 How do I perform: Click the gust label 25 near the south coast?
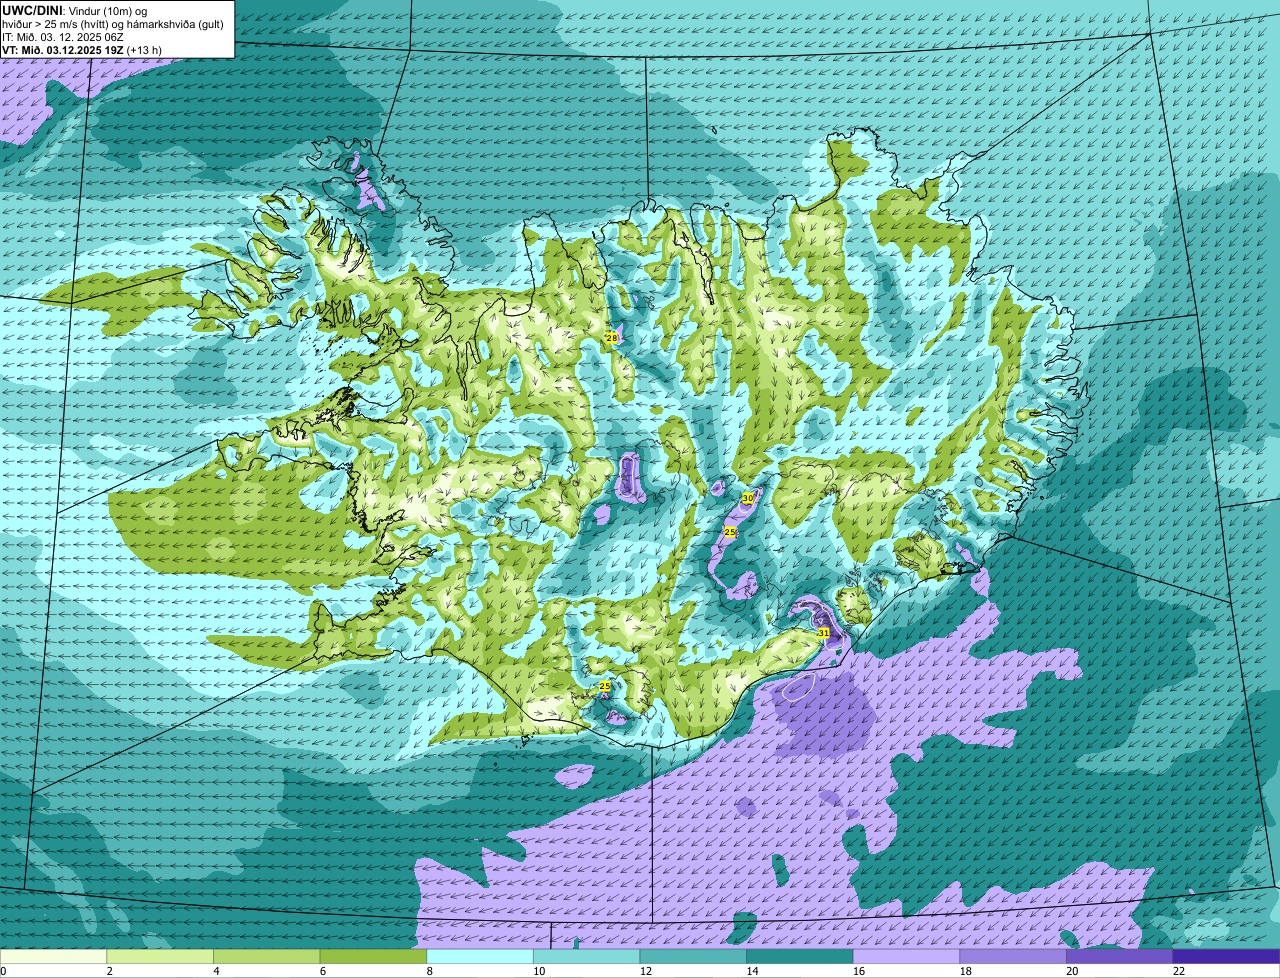[x=604, y=686]
